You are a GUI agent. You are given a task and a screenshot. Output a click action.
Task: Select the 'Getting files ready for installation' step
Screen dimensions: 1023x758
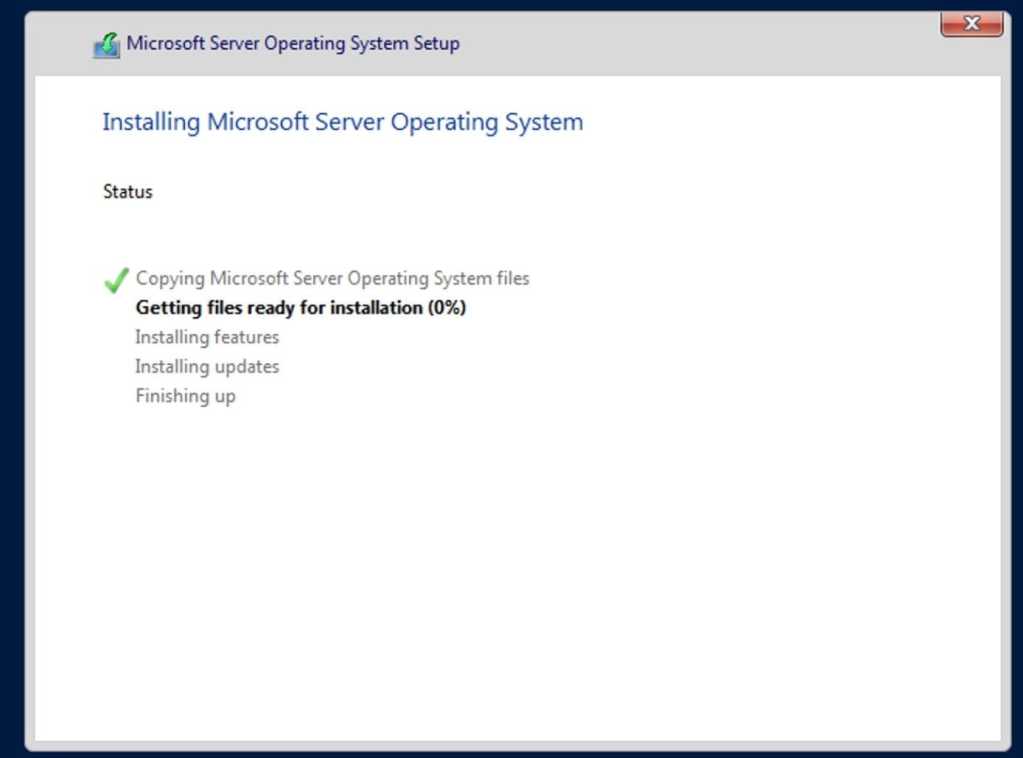[300, 307]
